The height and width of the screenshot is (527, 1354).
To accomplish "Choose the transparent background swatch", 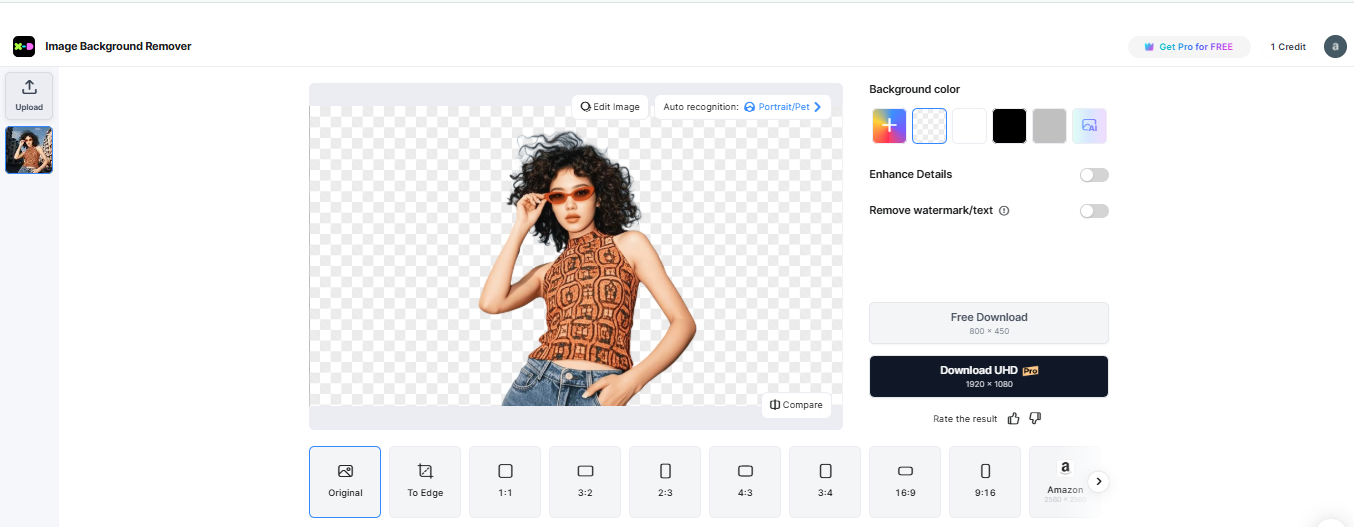I will pos(929,126).
